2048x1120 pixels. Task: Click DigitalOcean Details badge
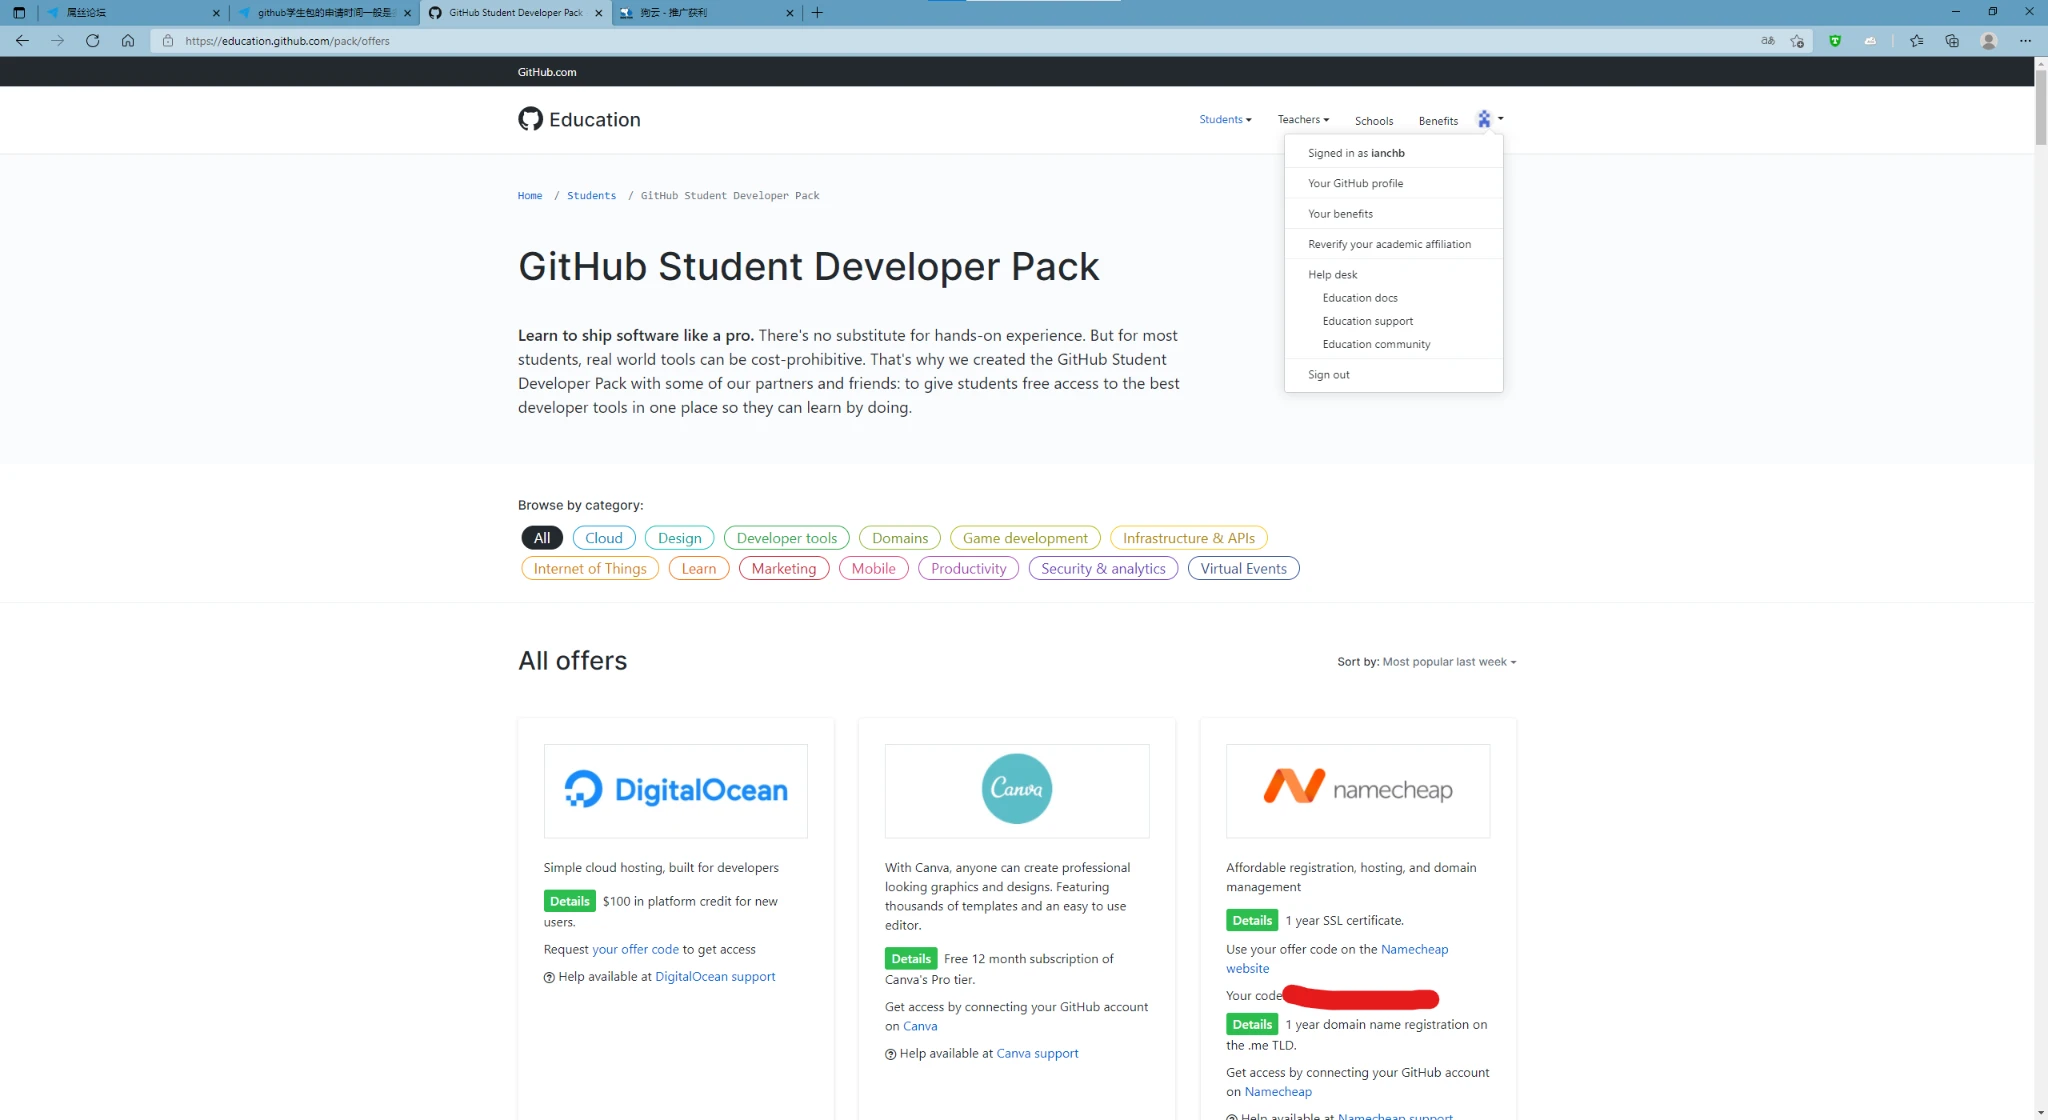(570, 901)
